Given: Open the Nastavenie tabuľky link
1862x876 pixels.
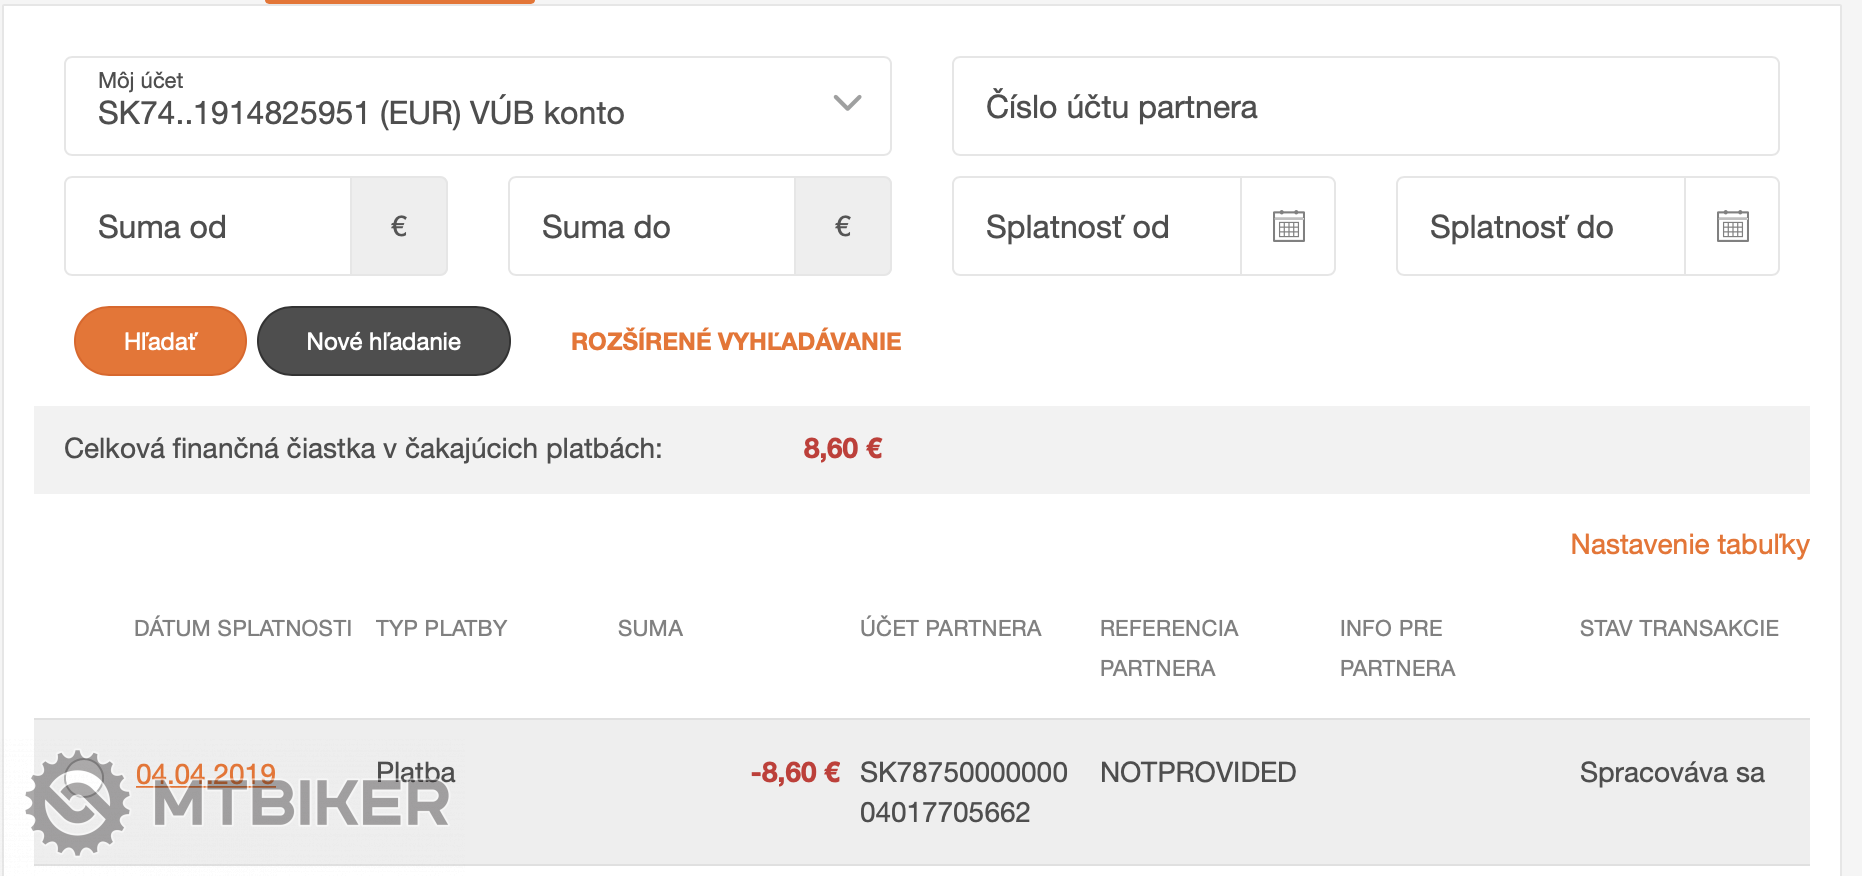Looking at the screenshot, I should pyautogui.click(x=1690, y=544).
